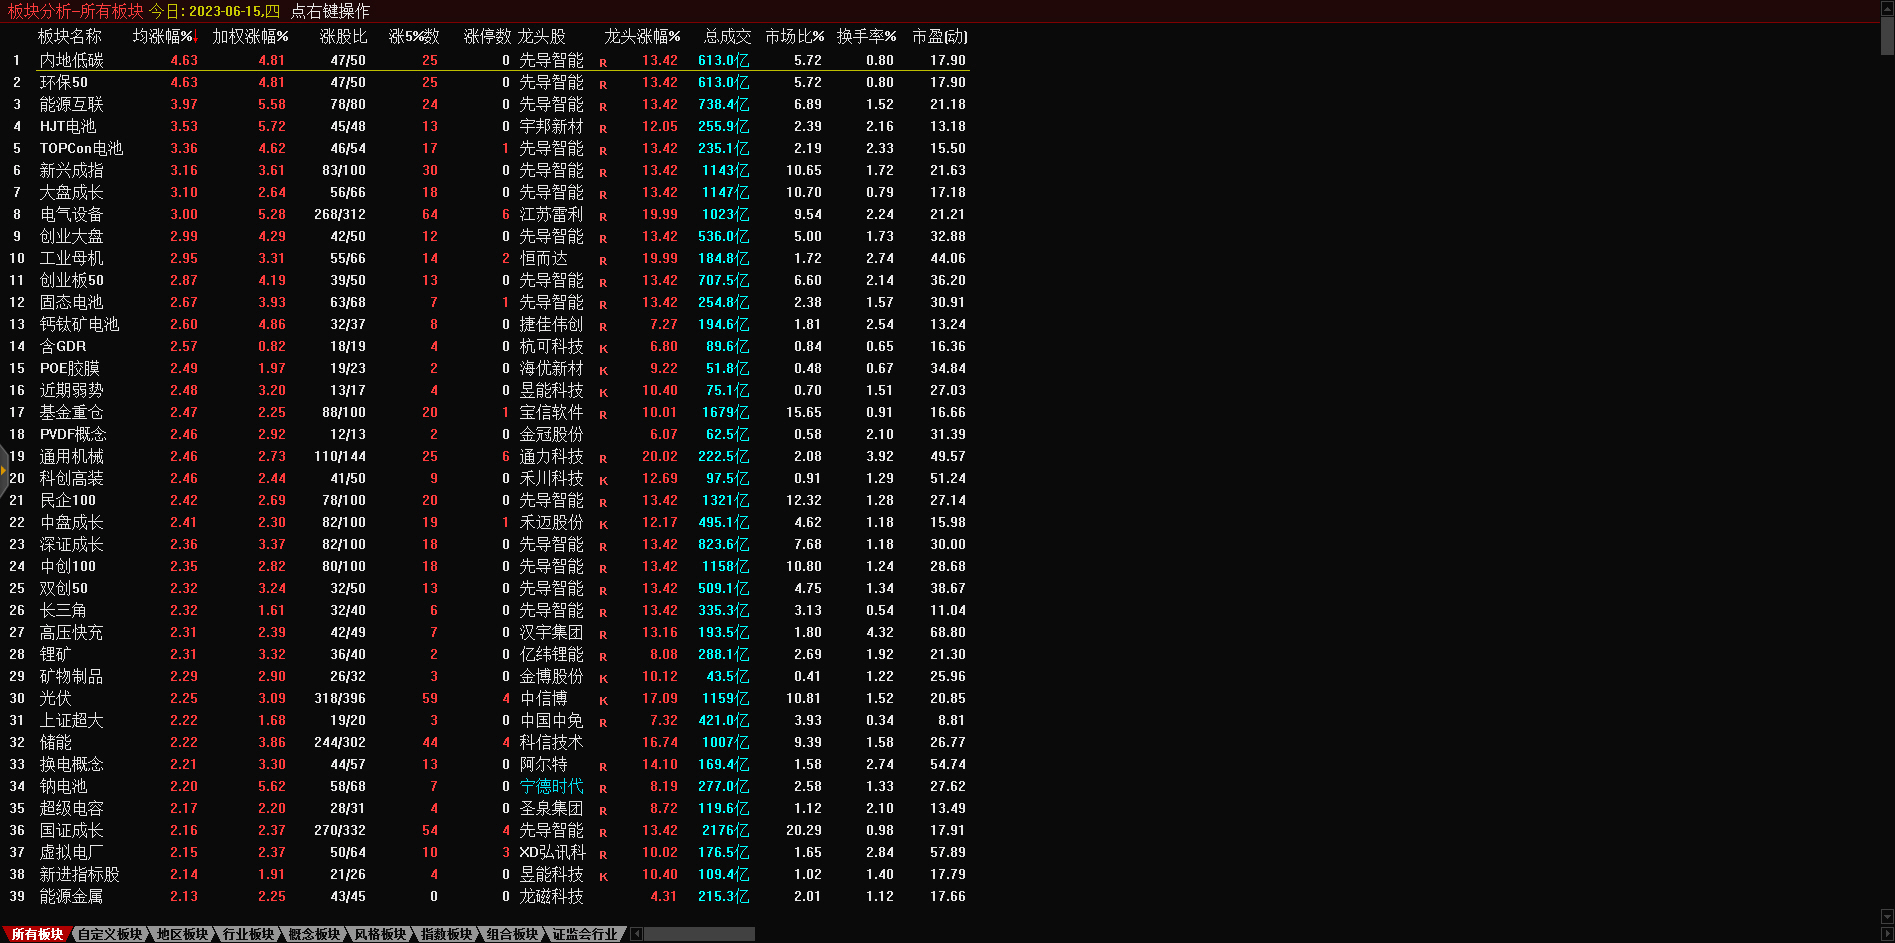Sort by the 加权涨幅% column header
This screenshot has width=1895, height=943.
250,36
